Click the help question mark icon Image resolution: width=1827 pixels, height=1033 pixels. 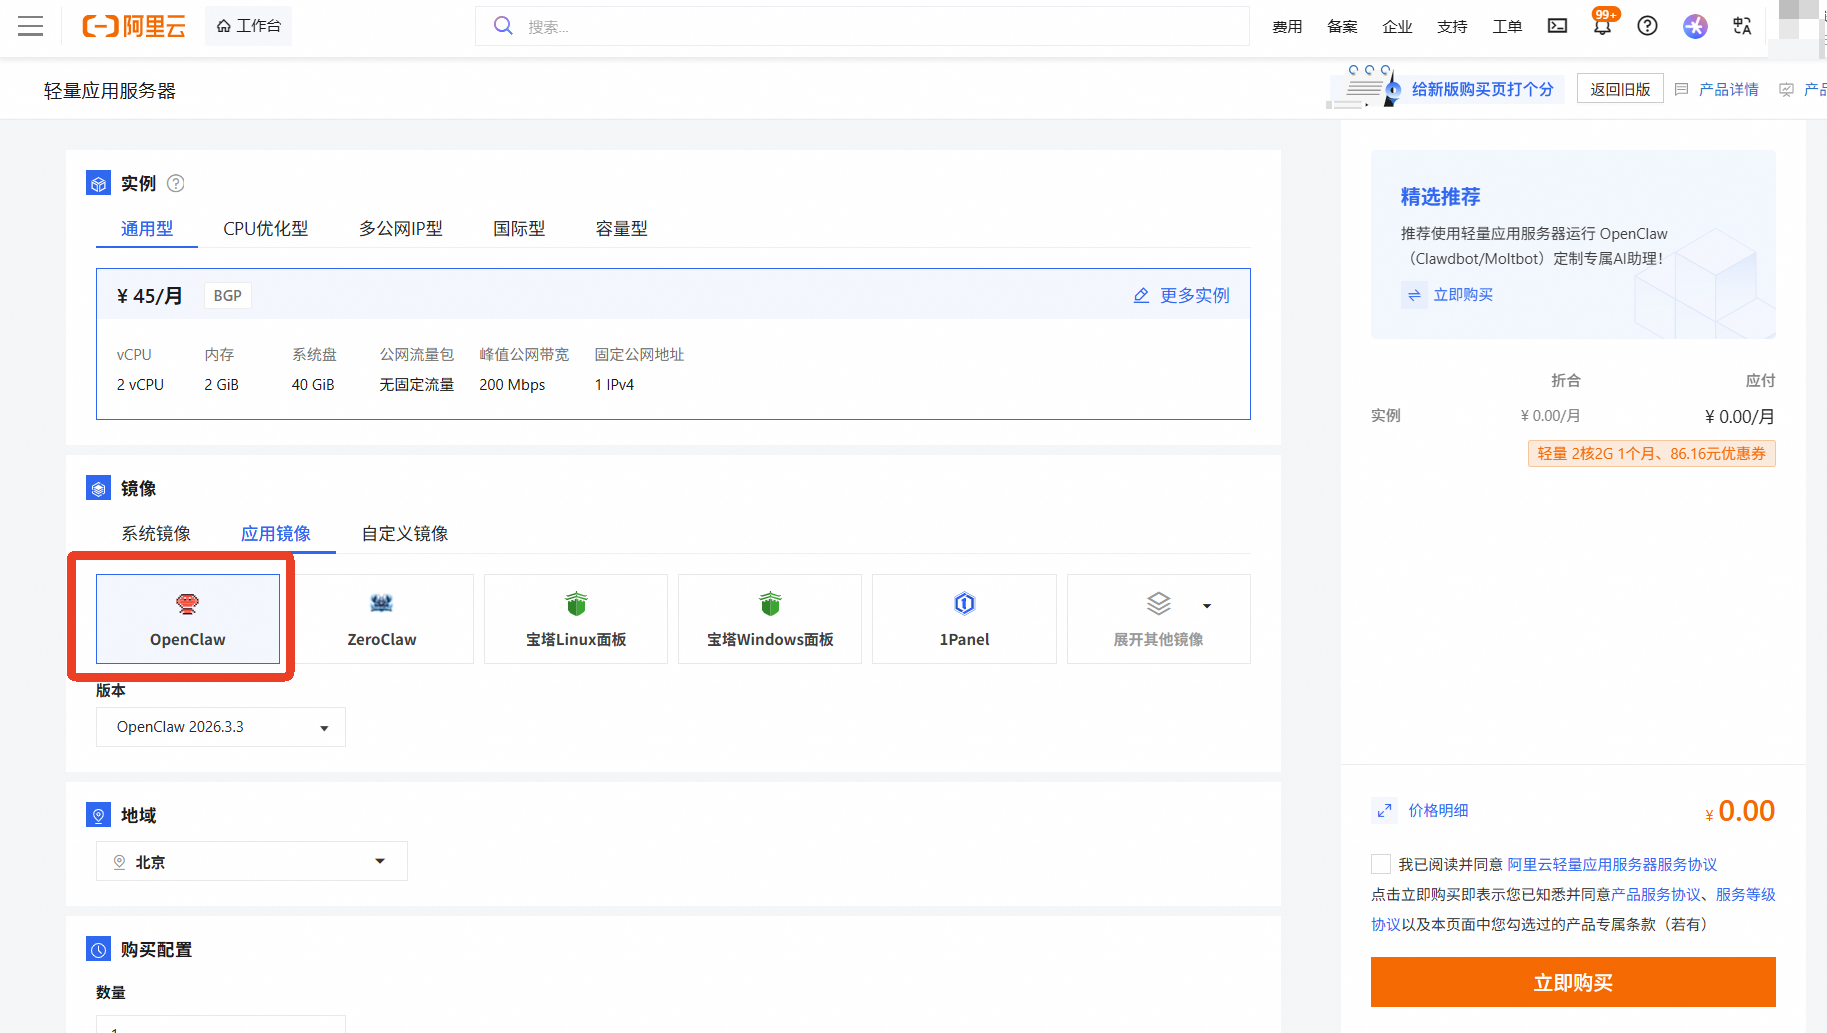(1647, 26)
